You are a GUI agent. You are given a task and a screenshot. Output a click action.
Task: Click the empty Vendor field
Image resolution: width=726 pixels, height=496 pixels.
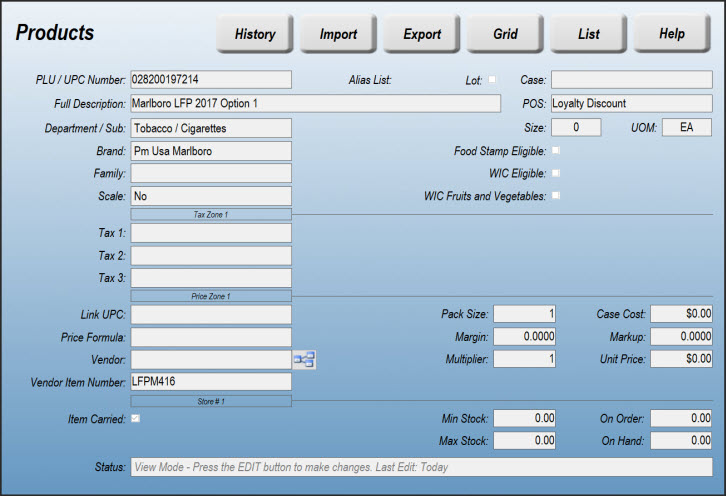click(x=211, y=359)
